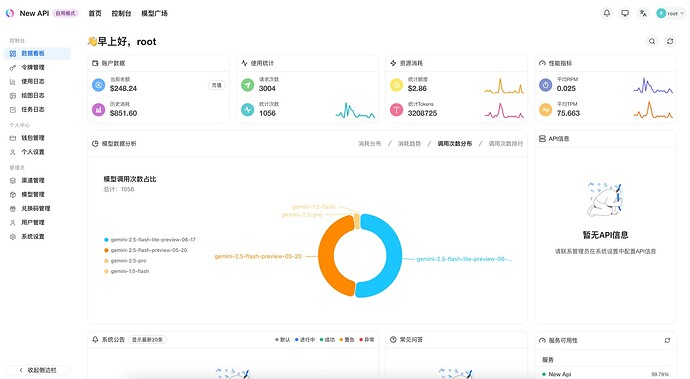Image resolution: width=690 pixels, height=379 pixels.
Task: Click the 常见问答 question header icon
Action: (393, 339)
